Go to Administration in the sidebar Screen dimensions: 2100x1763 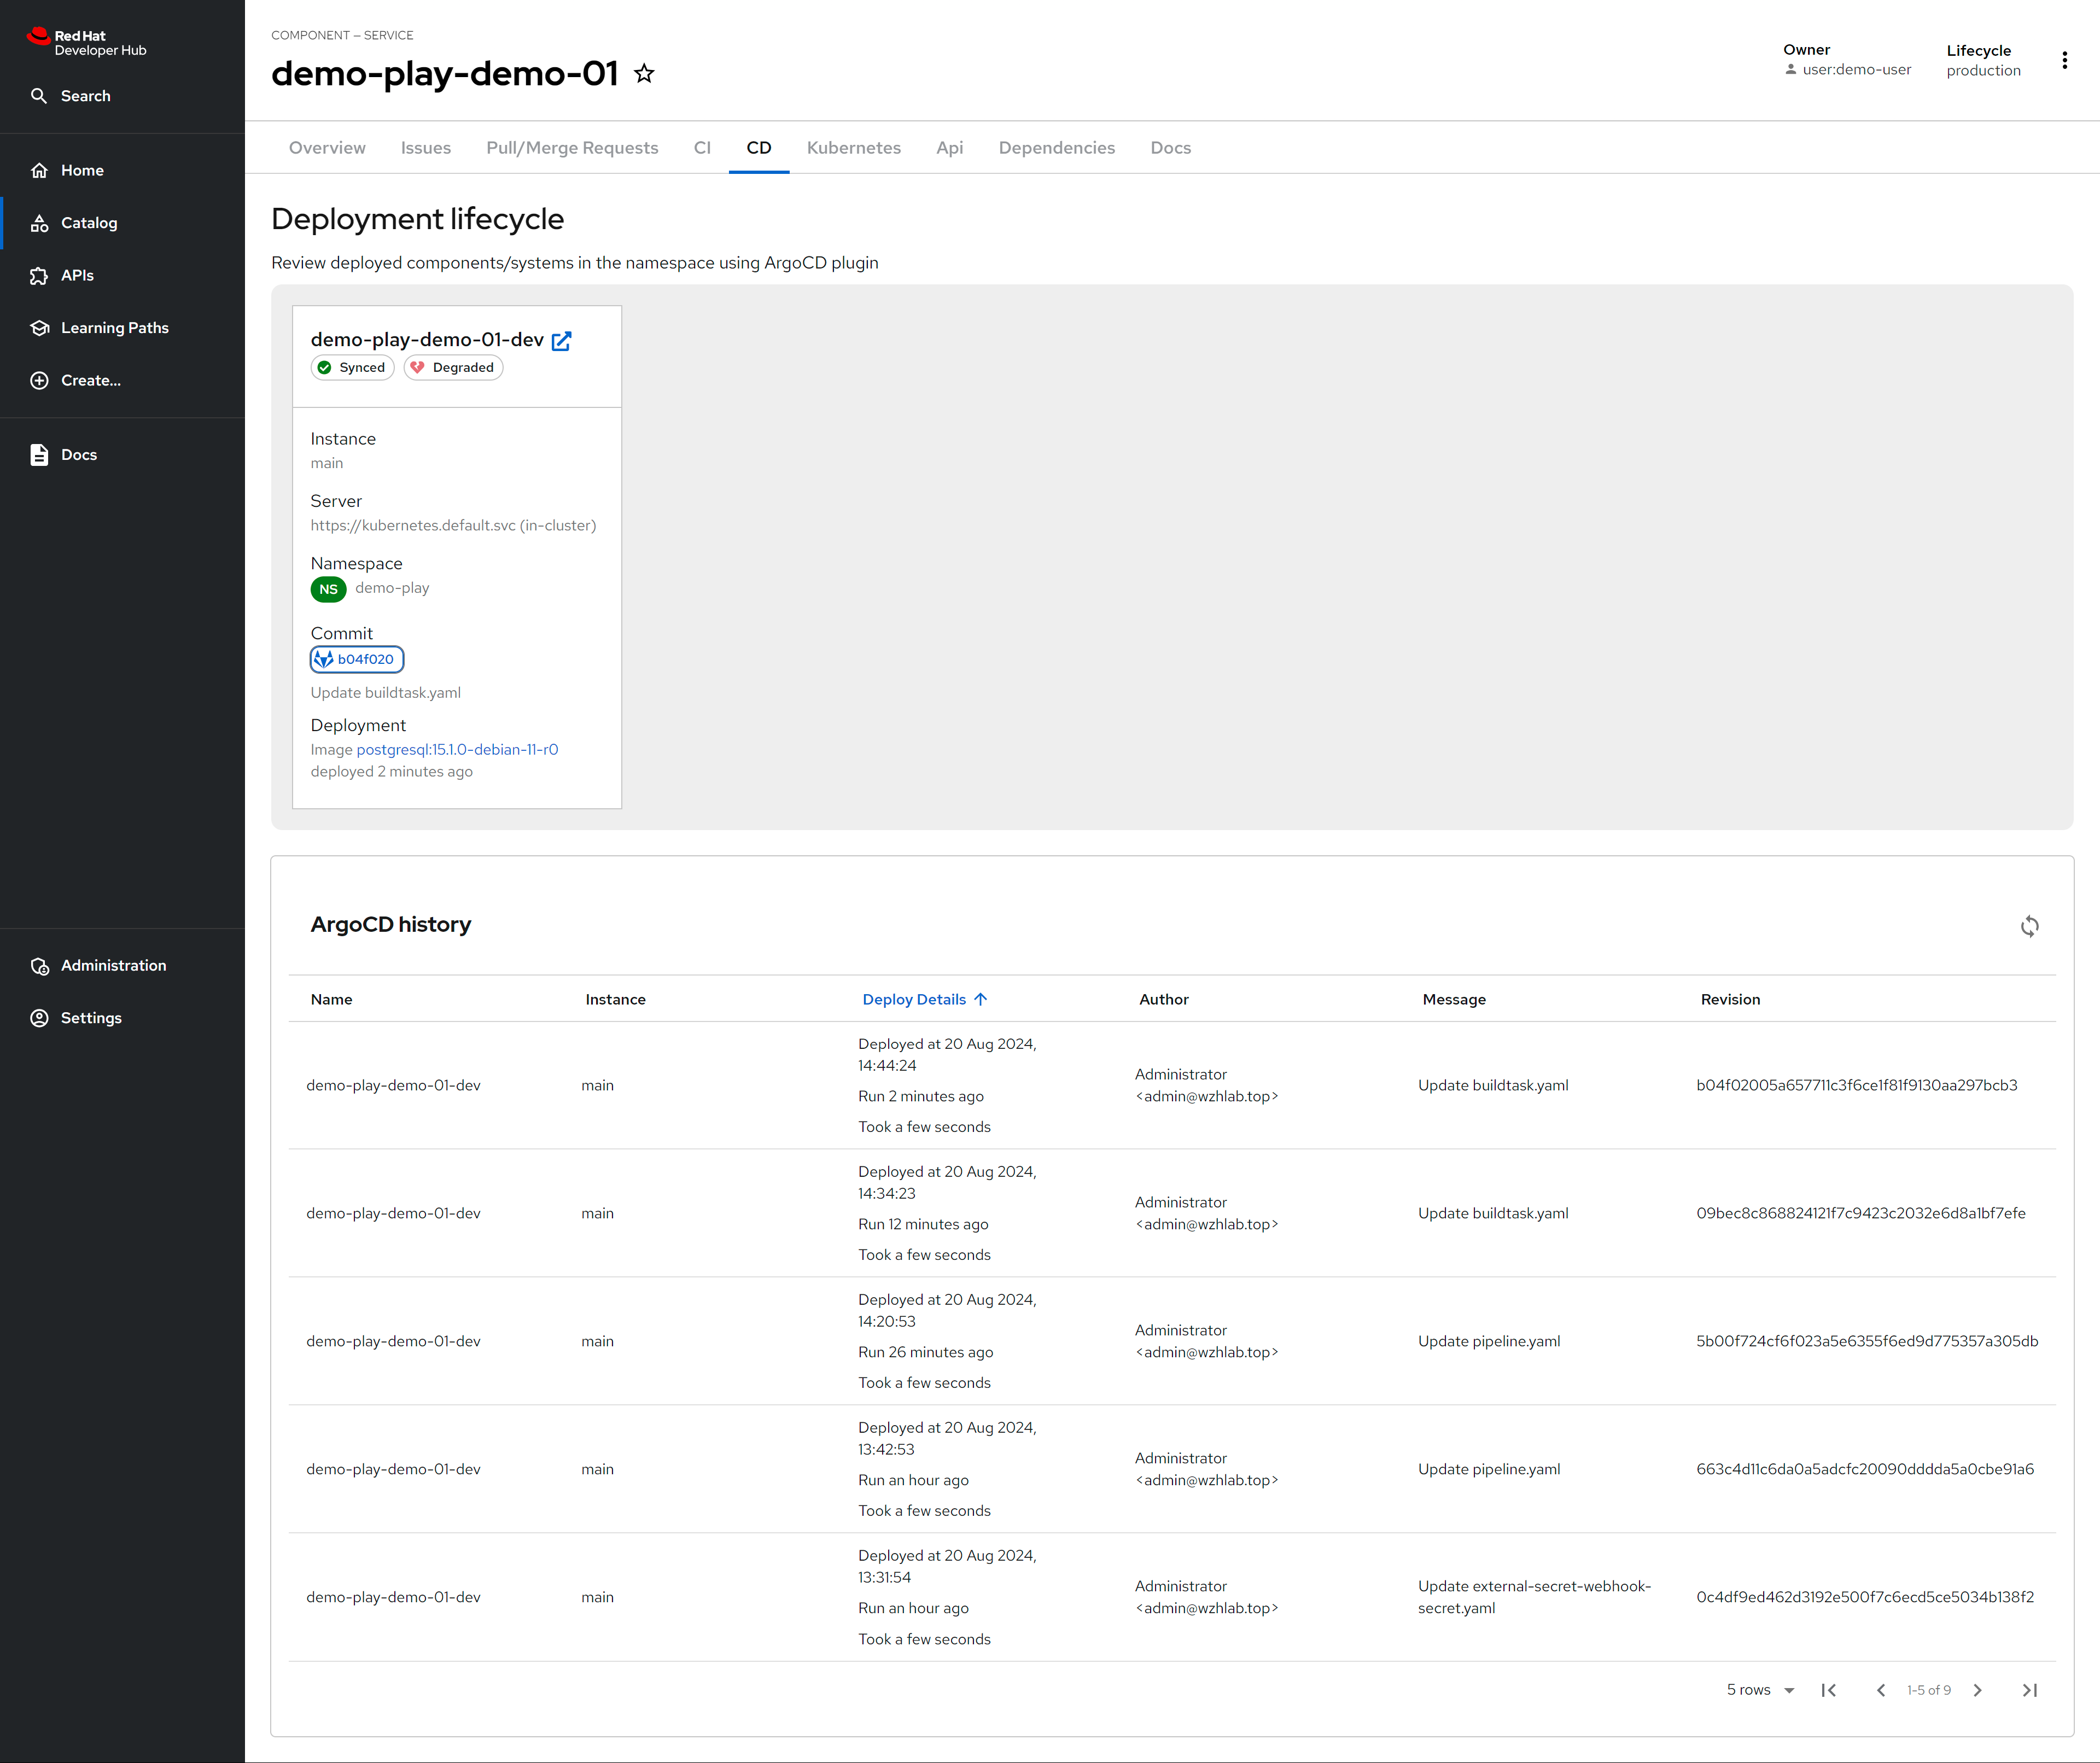click(113, 965)
